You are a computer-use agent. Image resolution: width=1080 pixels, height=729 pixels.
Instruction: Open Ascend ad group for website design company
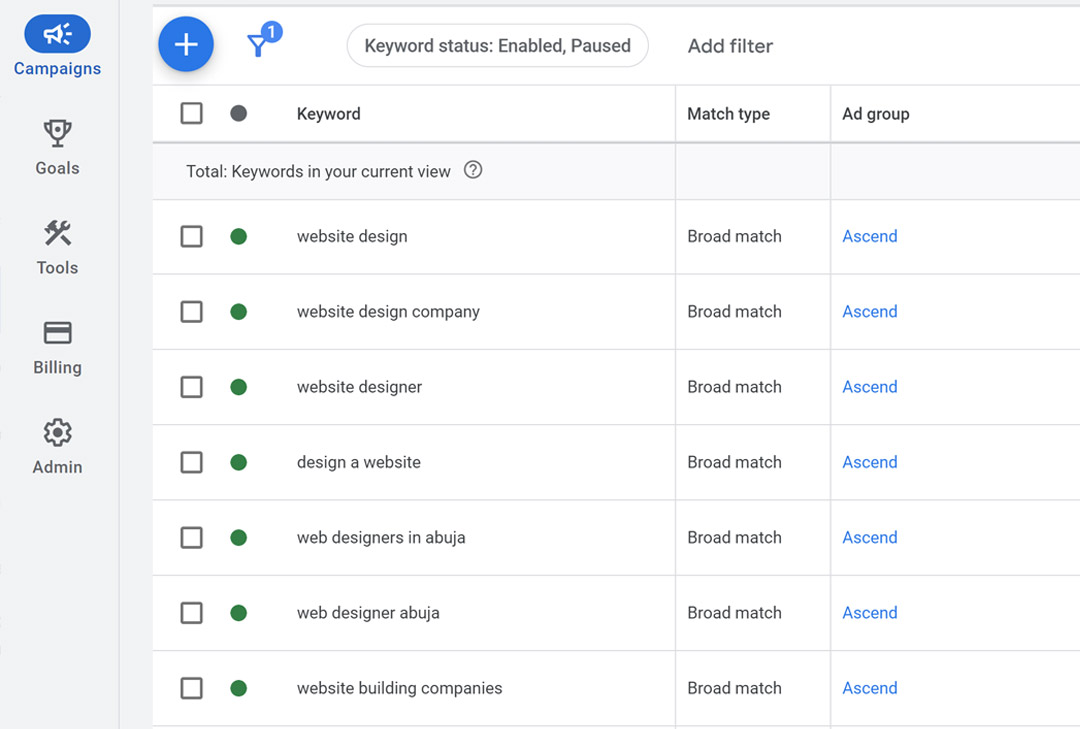click(x=870, y=311)
